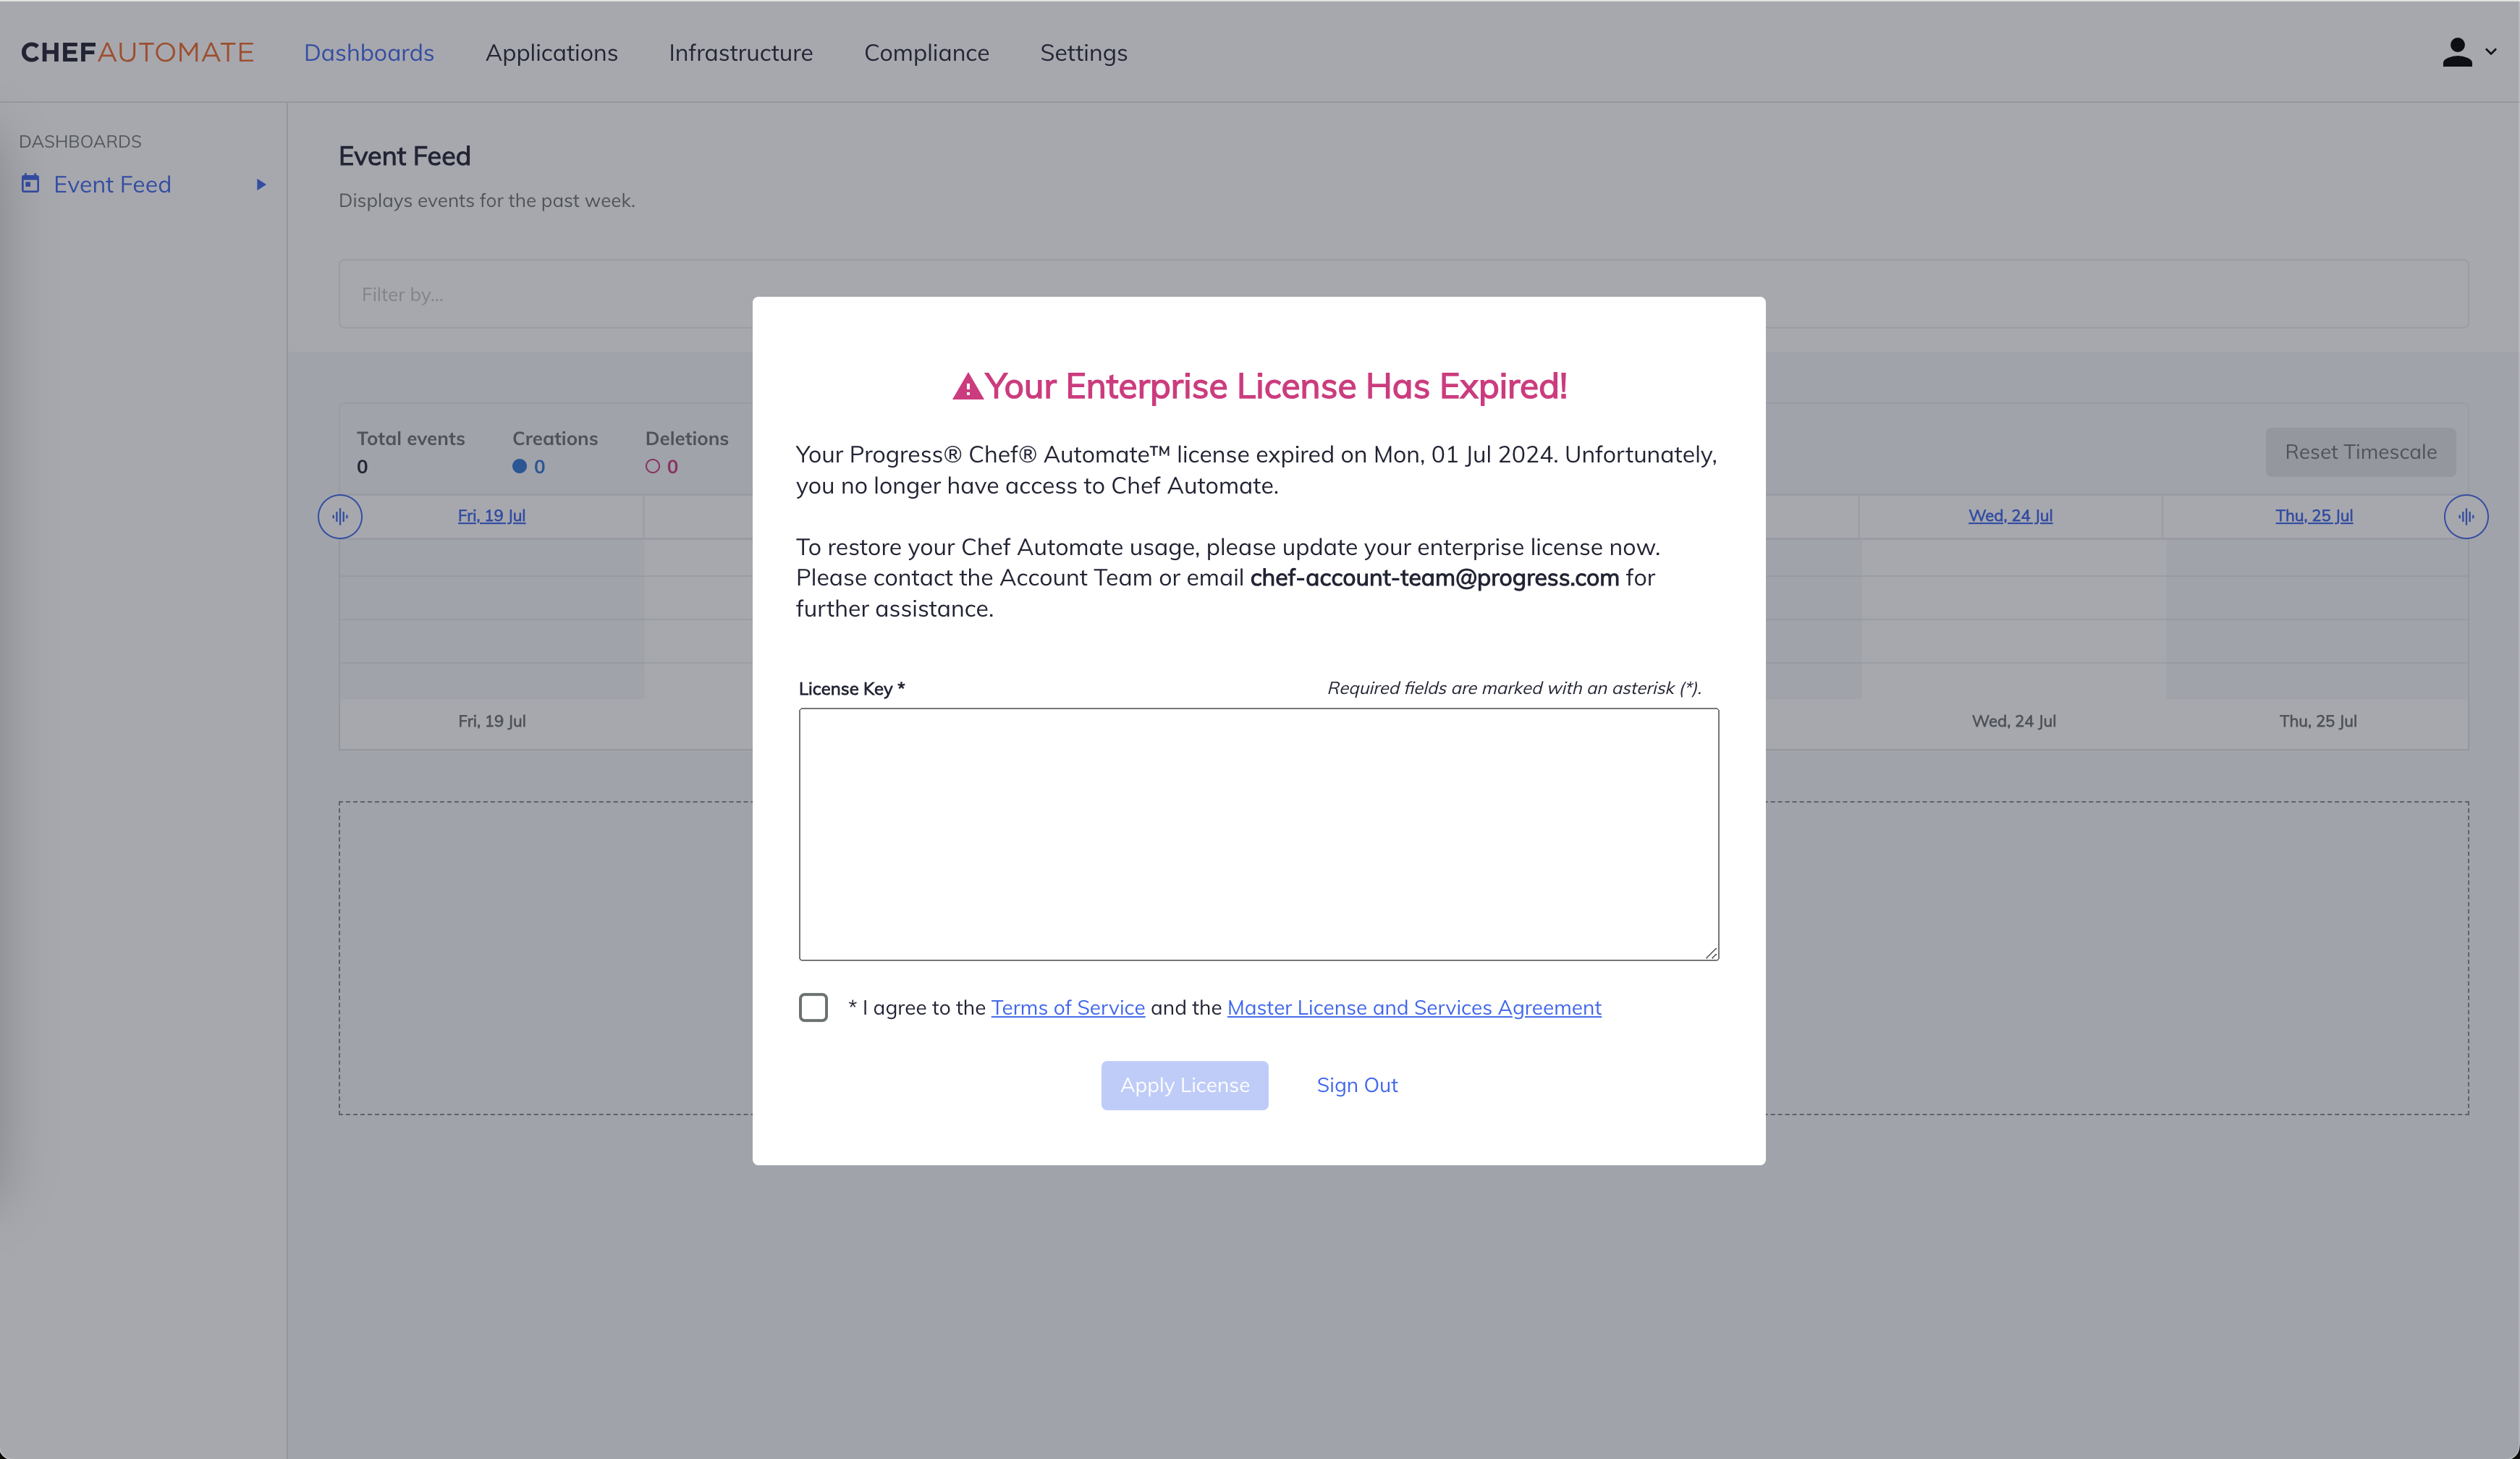
Task: Click the Deletions circle indicator
Action: click(x=653, y=466)
